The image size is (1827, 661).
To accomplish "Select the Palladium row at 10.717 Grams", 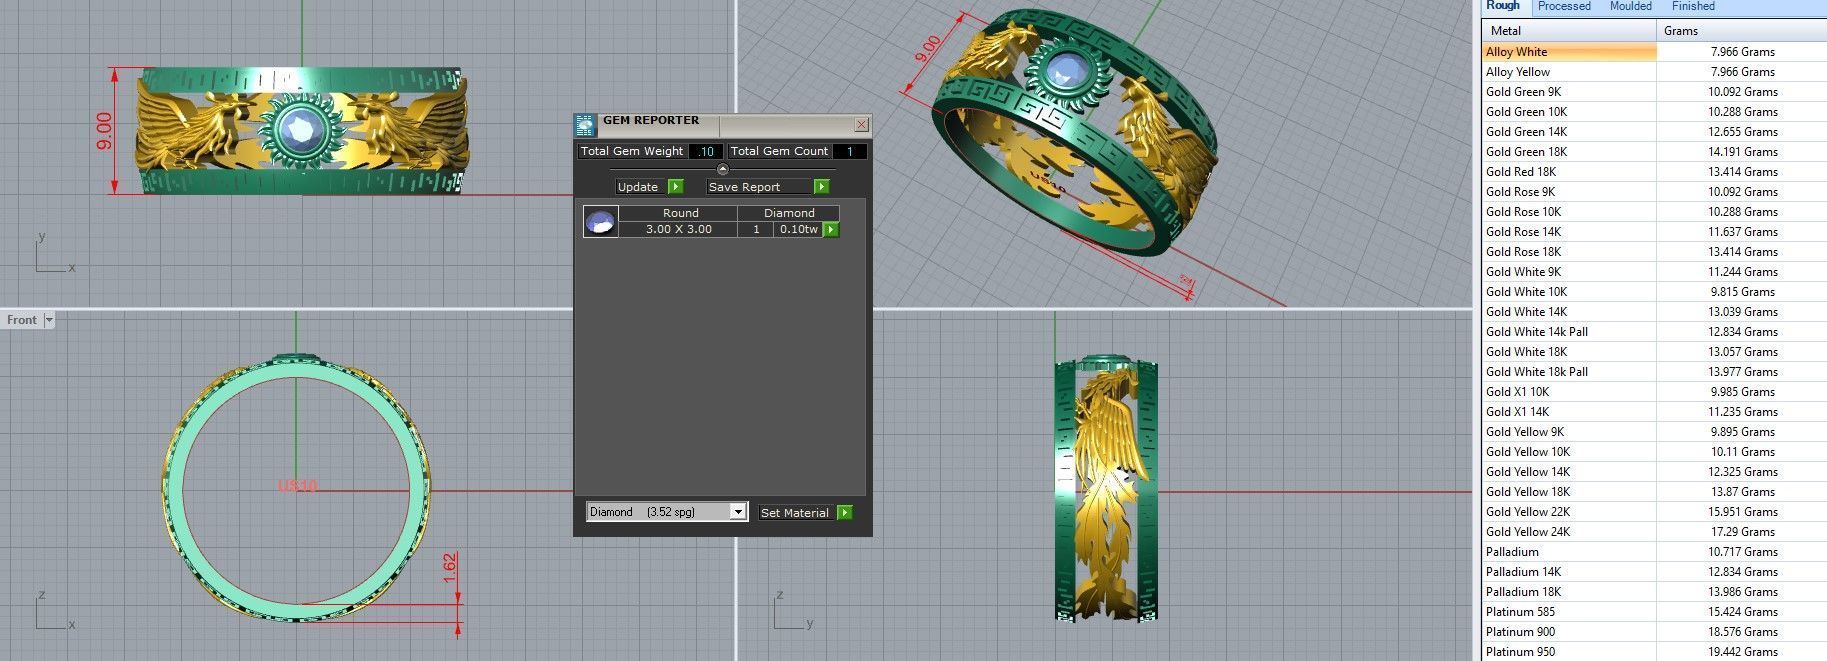I will click(1654, 552).
